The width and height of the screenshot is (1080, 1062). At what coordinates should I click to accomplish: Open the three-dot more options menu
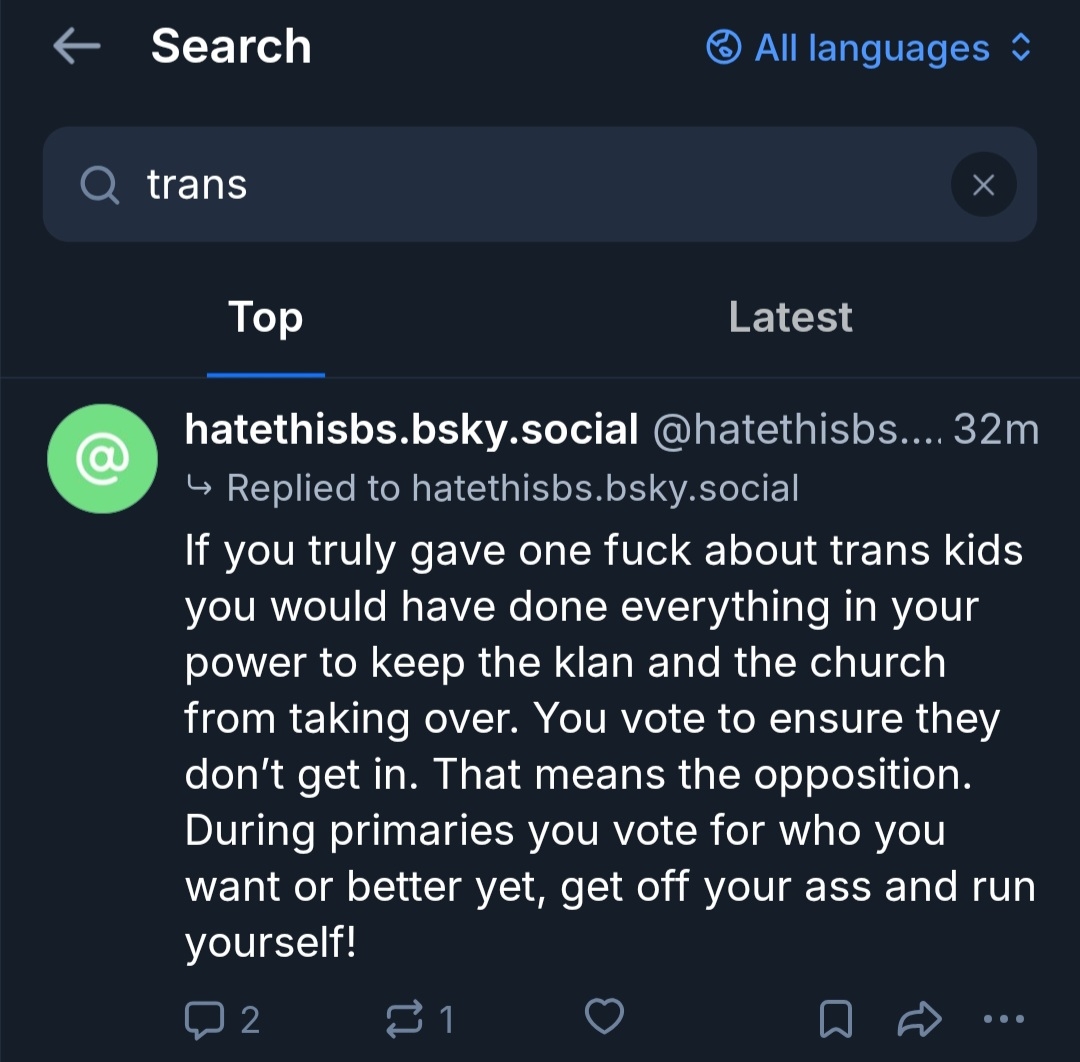click(1004, 1019)
